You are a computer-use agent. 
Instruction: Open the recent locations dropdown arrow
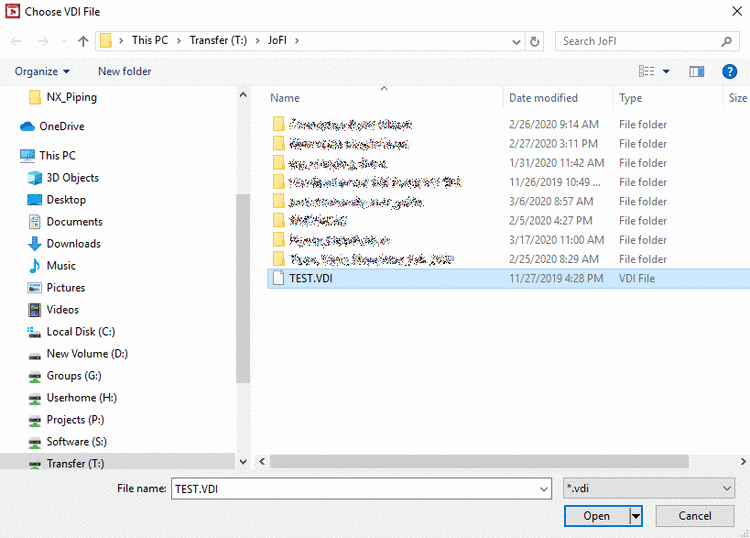point(64,41)
